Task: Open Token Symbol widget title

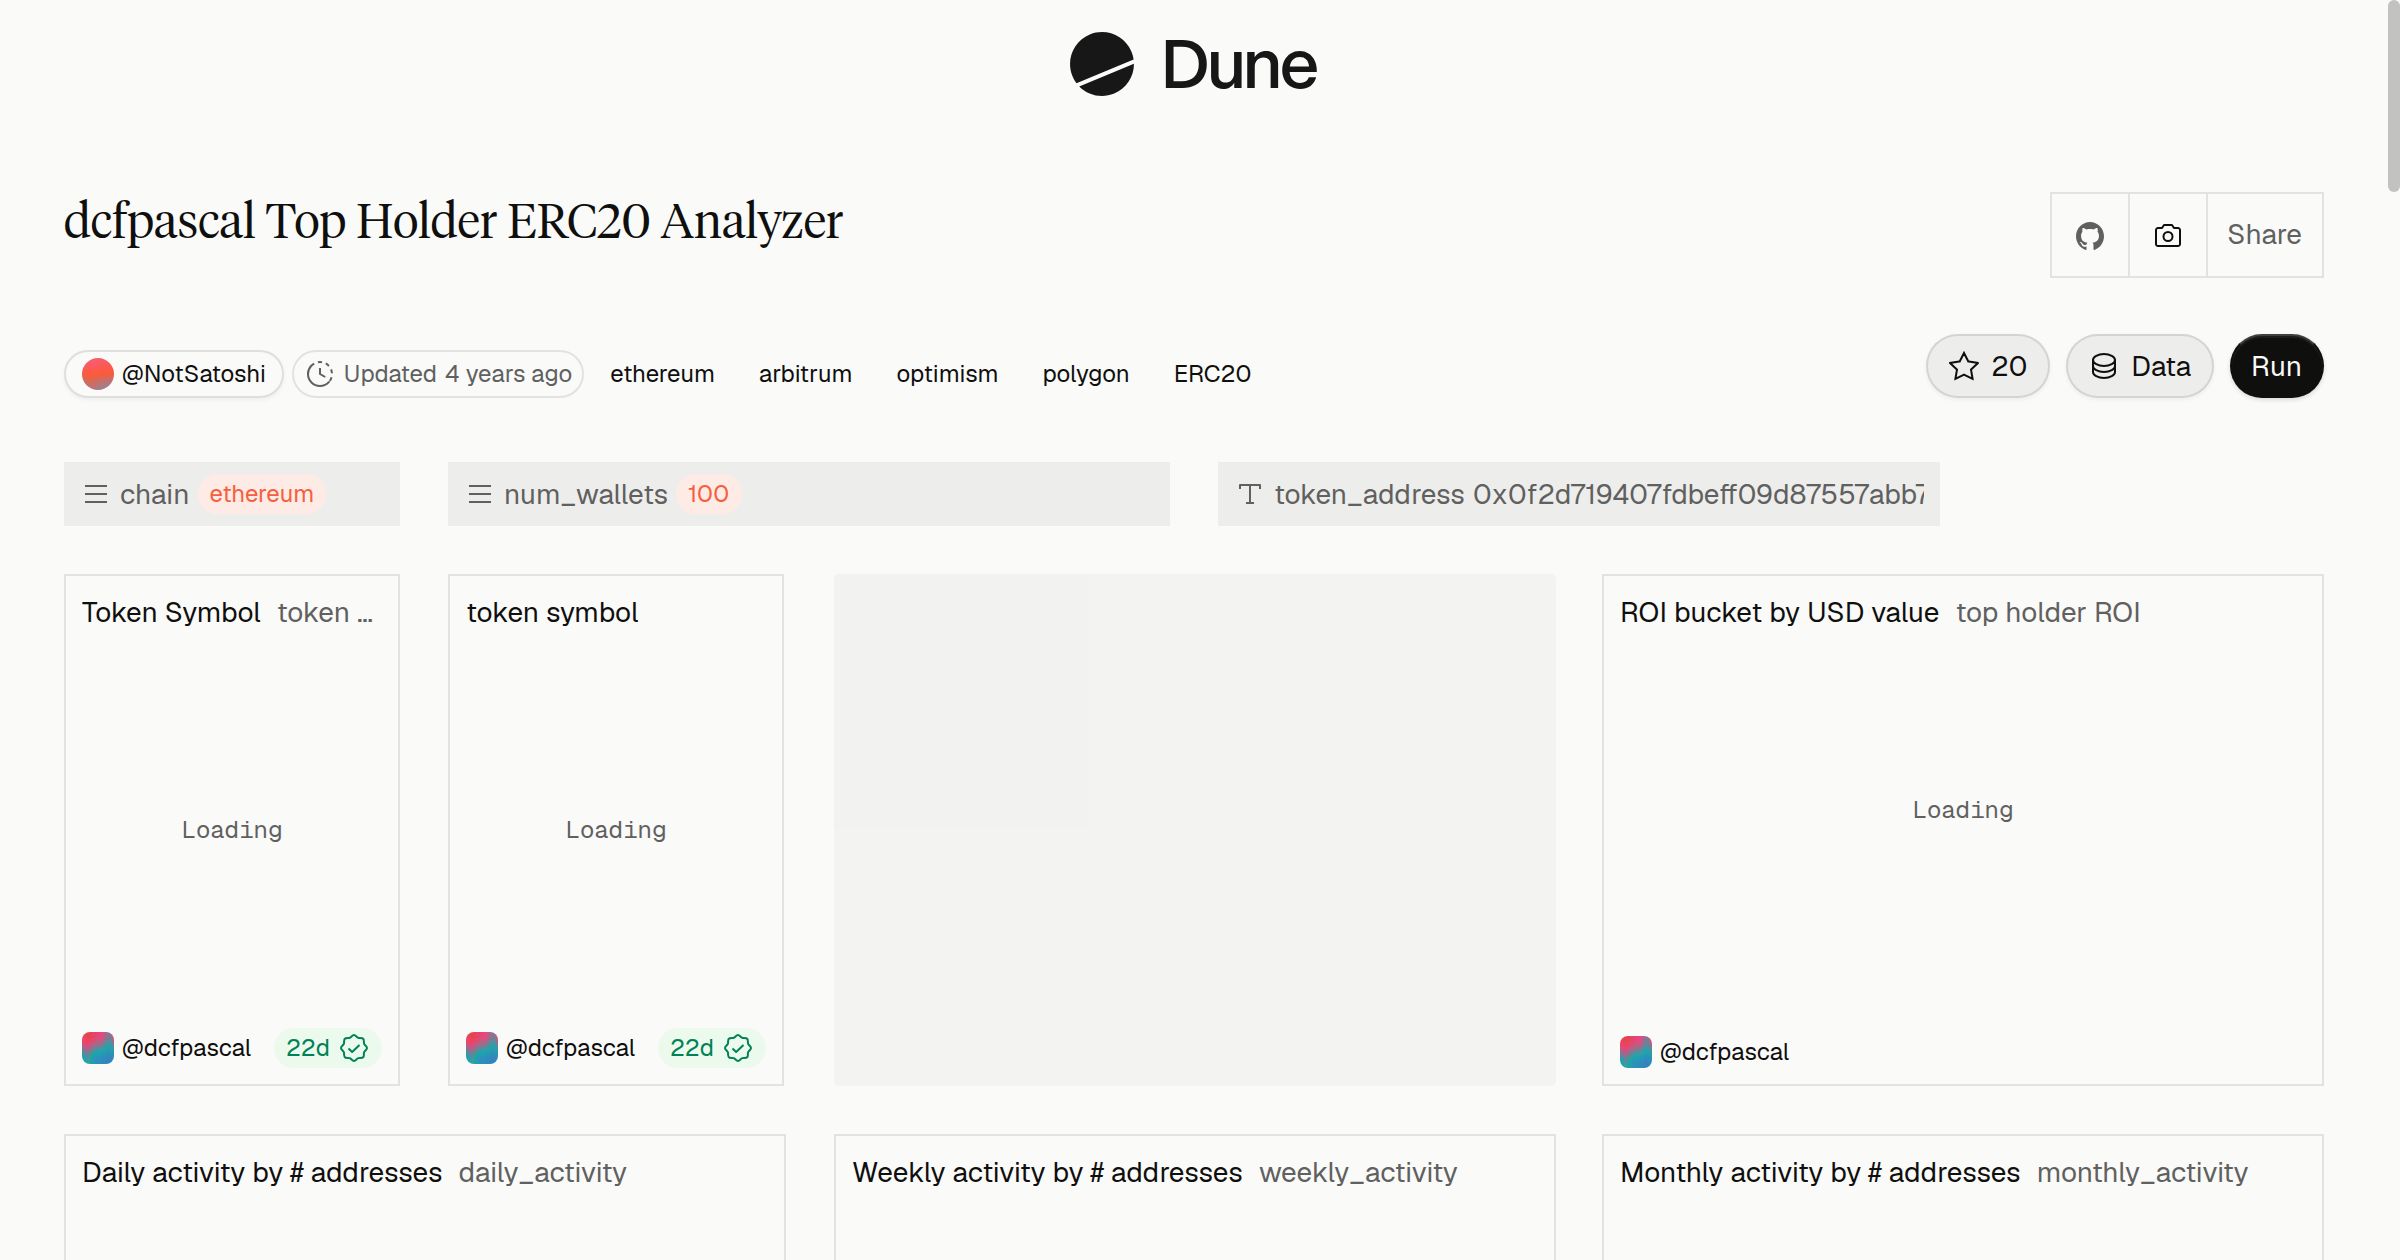Action: (x=171, y=612)
